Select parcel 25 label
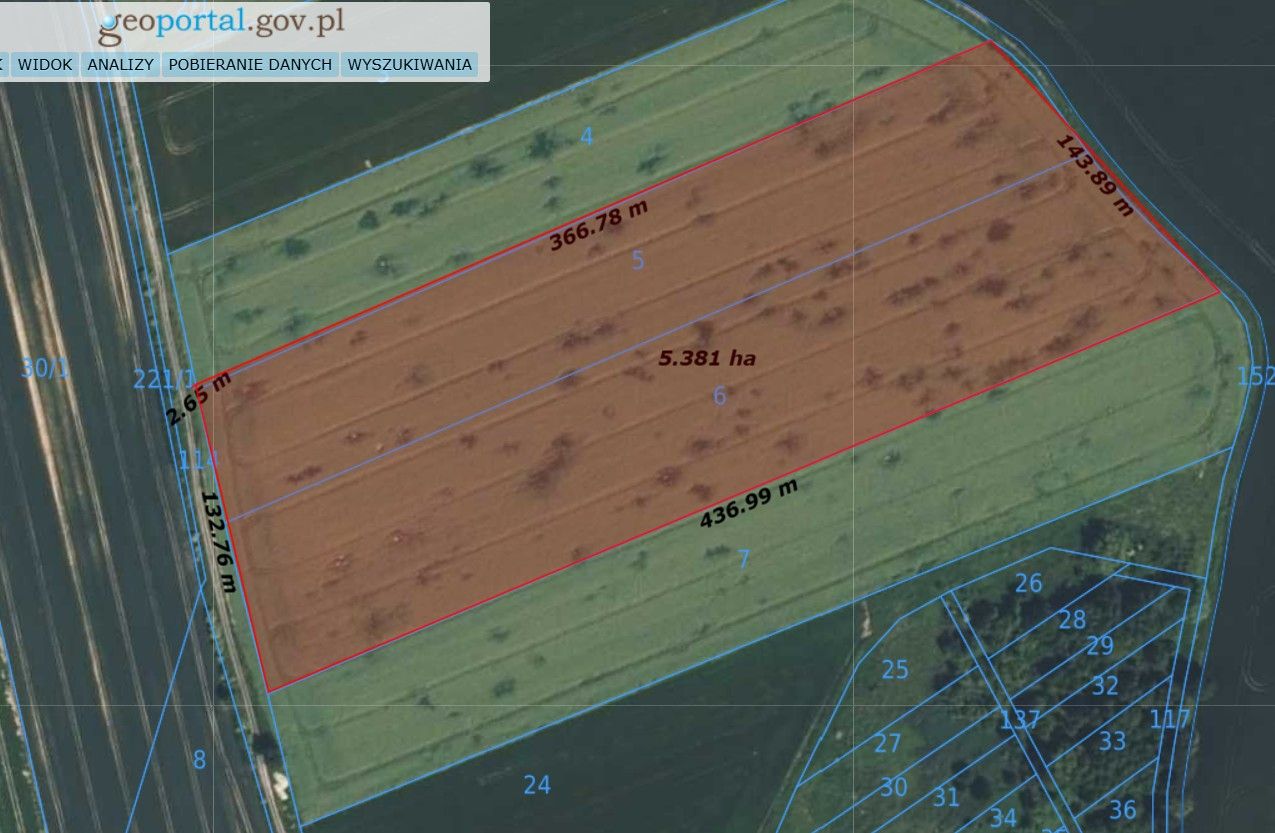This screenshot has height=833, width=1275. (x=895, y=669)
